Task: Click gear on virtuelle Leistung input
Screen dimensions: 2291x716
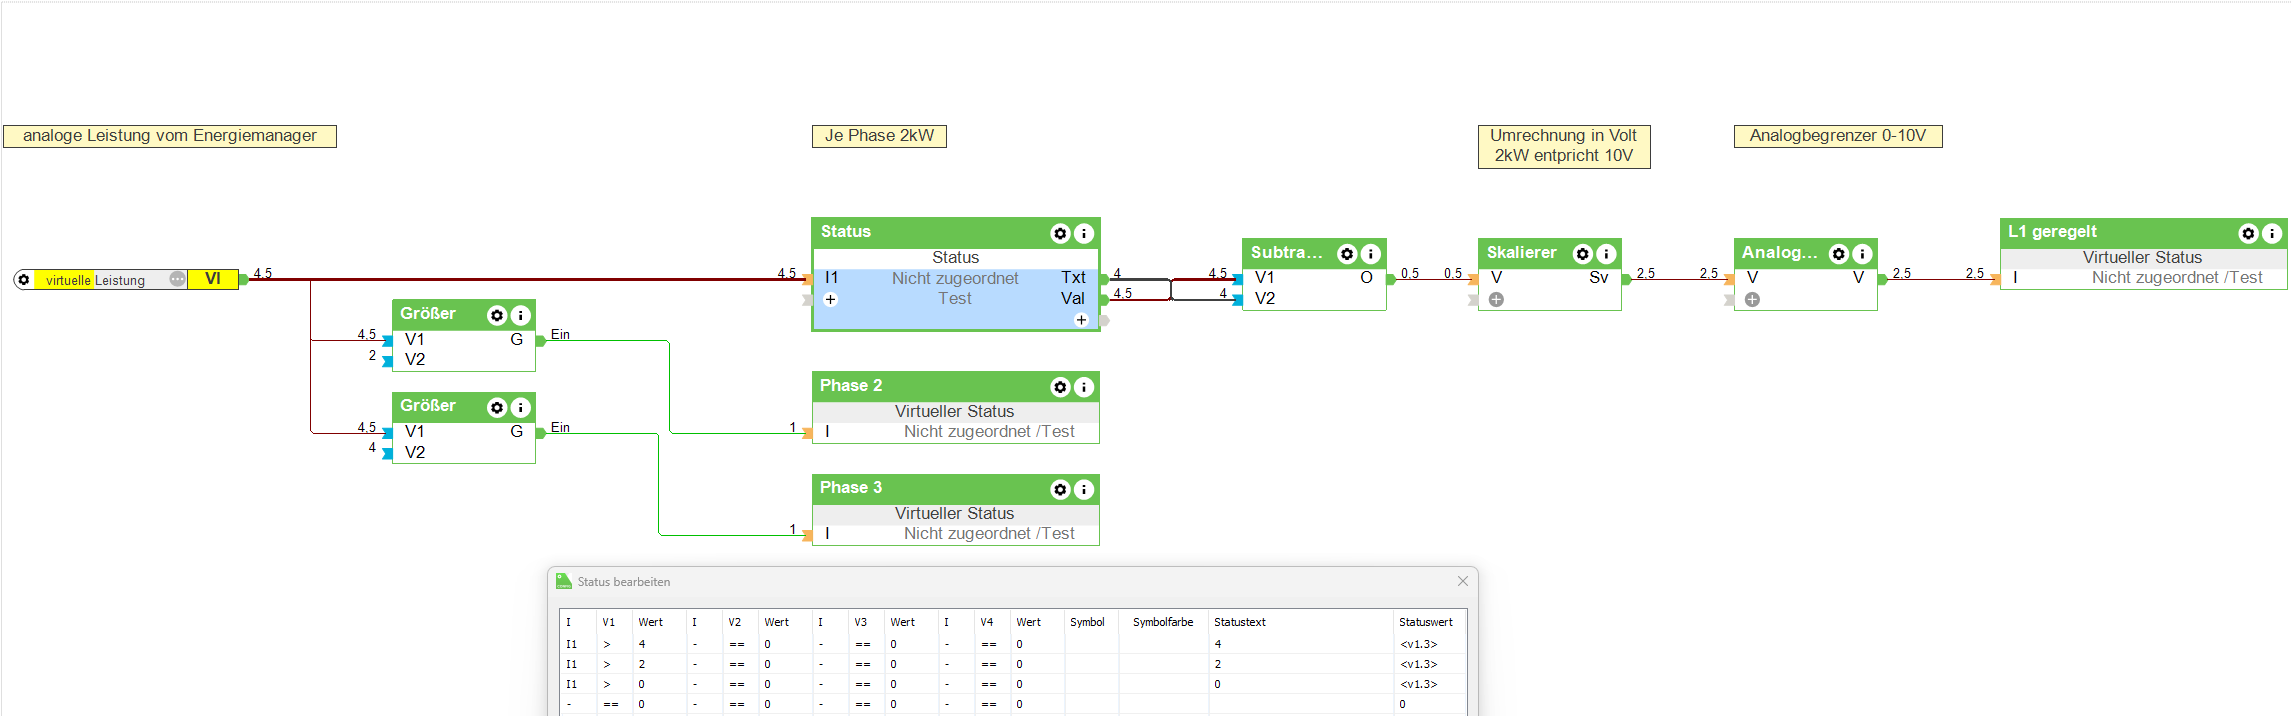Action: pyautogui.click(x=24, y=280)
